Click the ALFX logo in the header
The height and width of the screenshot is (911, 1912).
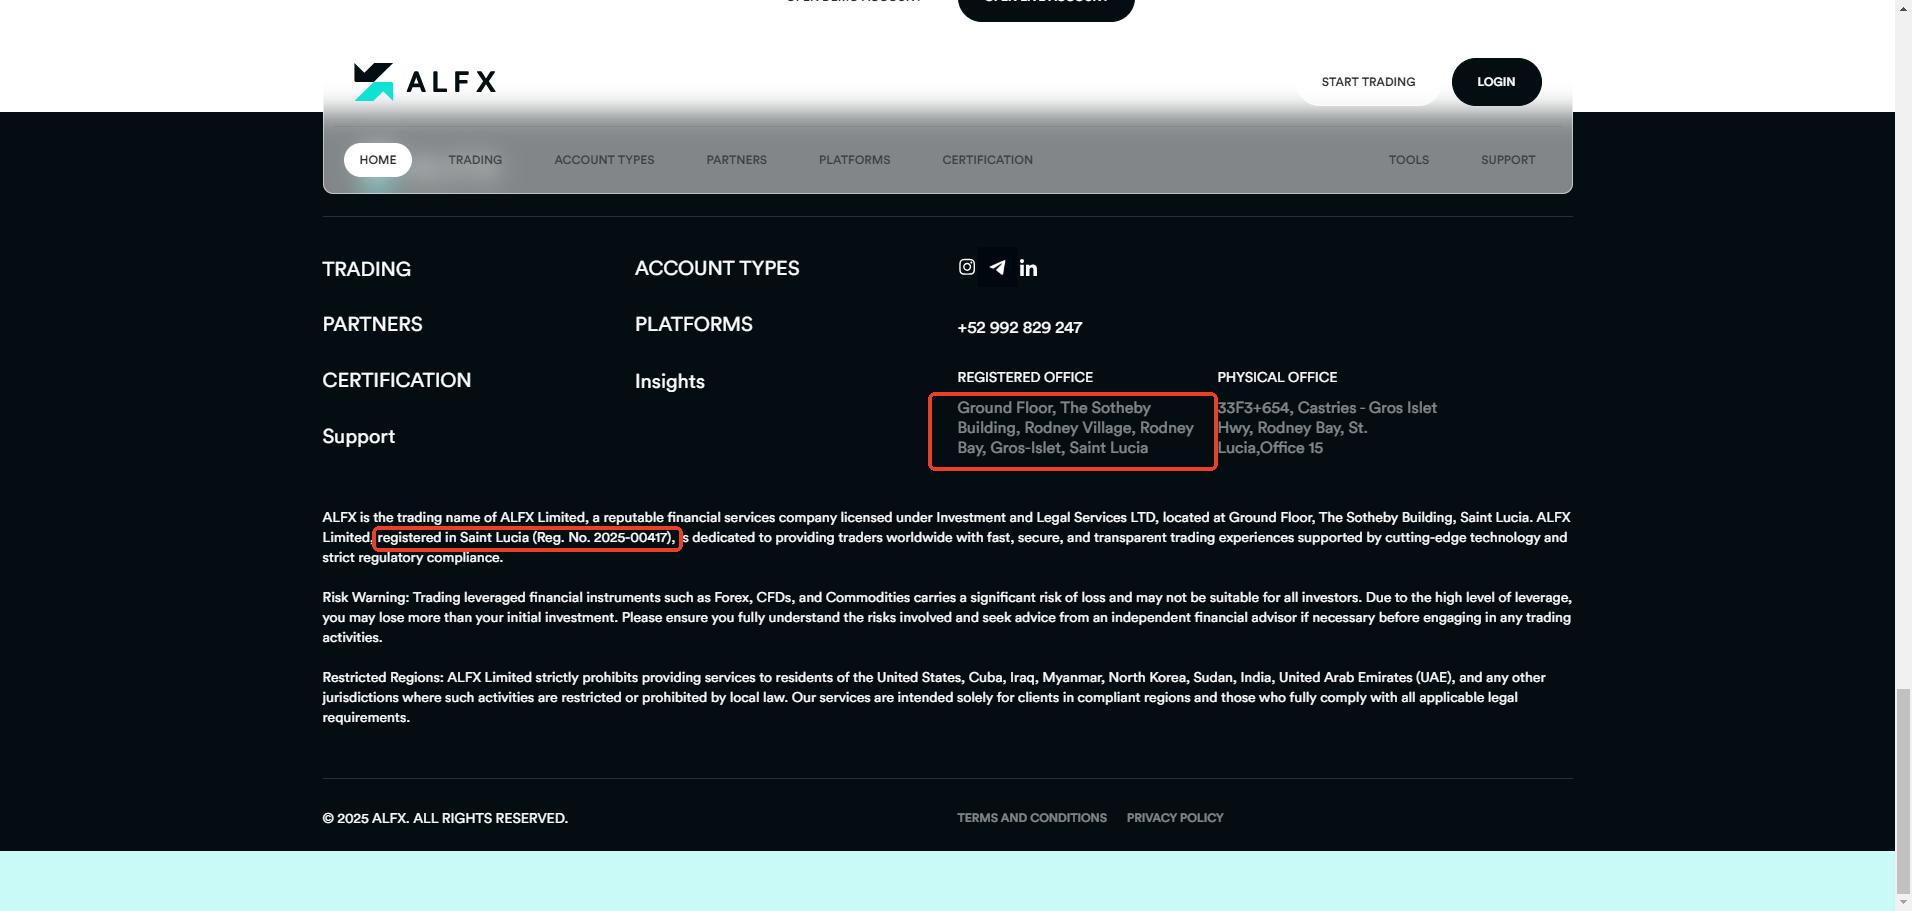[x=425, y=82]
